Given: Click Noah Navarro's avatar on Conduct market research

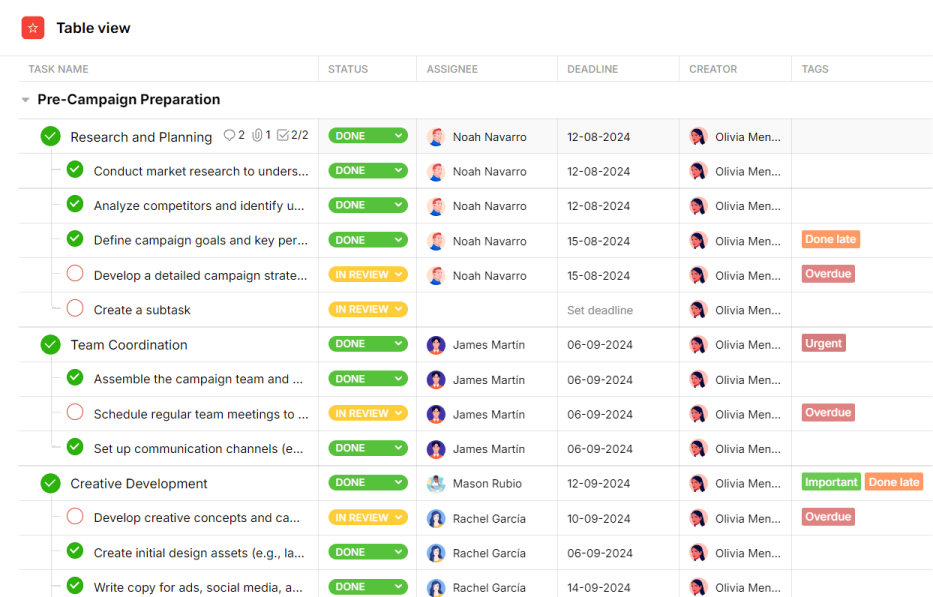Looking at the screenshot, I should pos(437,171).
